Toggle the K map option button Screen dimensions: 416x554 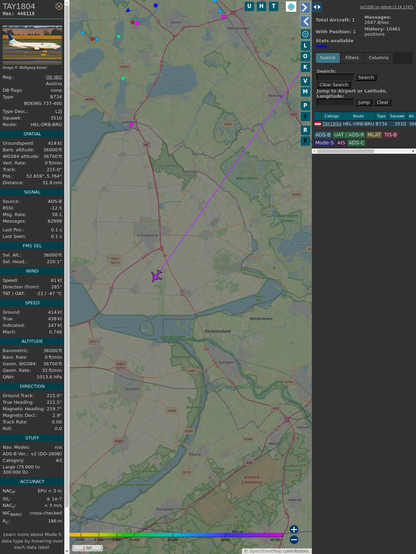(x=305, y=67)
